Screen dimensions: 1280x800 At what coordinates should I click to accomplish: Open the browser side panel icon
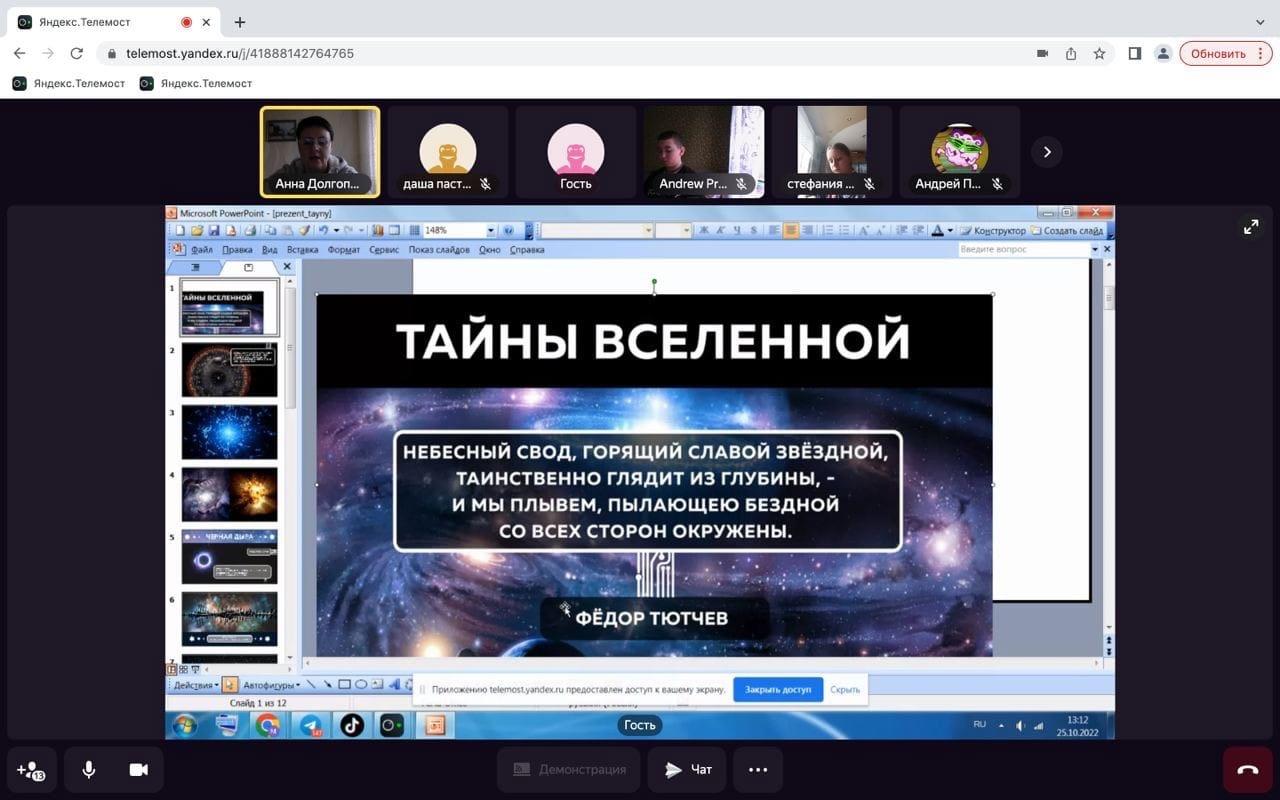pos(1134,54)
